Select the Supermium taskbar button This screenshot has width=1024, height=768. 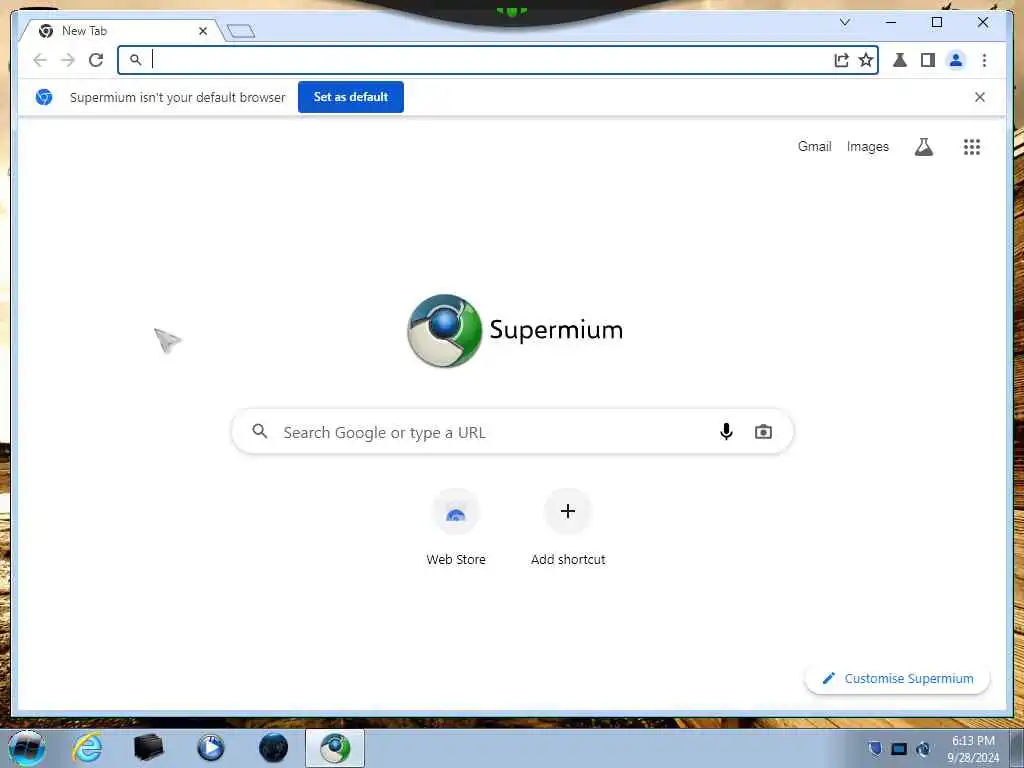tap(335, 748)
